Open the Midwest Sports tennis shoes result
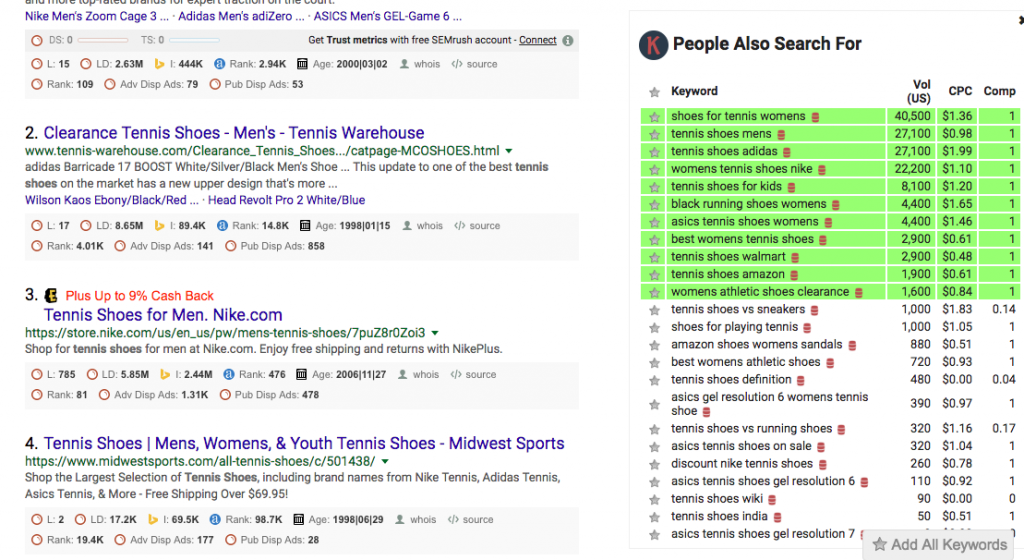Viewport: 1024px width, 560px height. [x=304, y=444]
